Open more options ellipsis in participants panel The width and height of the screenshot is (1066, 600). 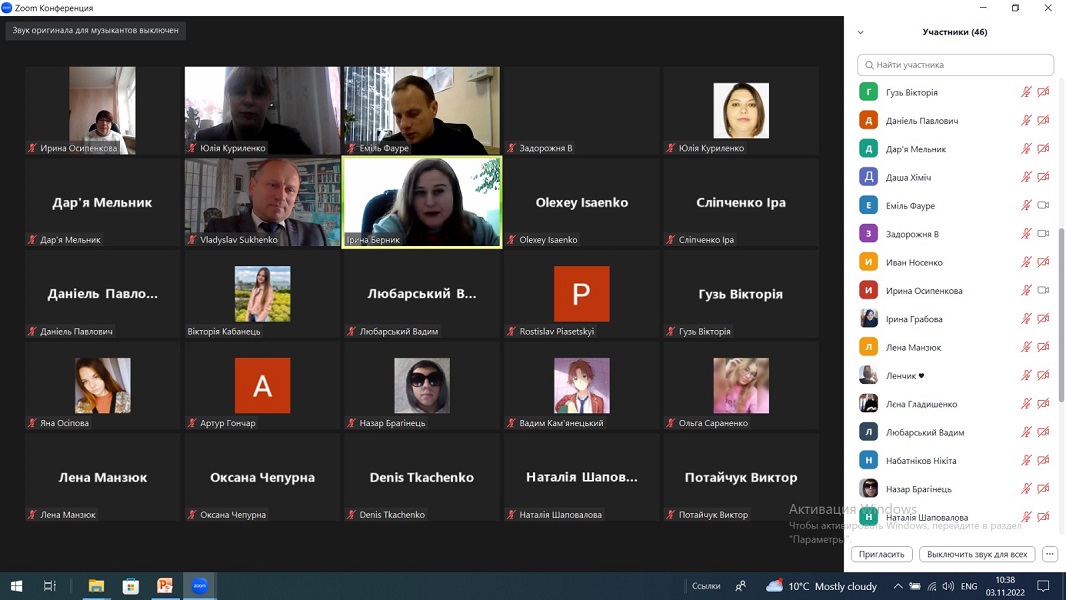[1049, 554]
